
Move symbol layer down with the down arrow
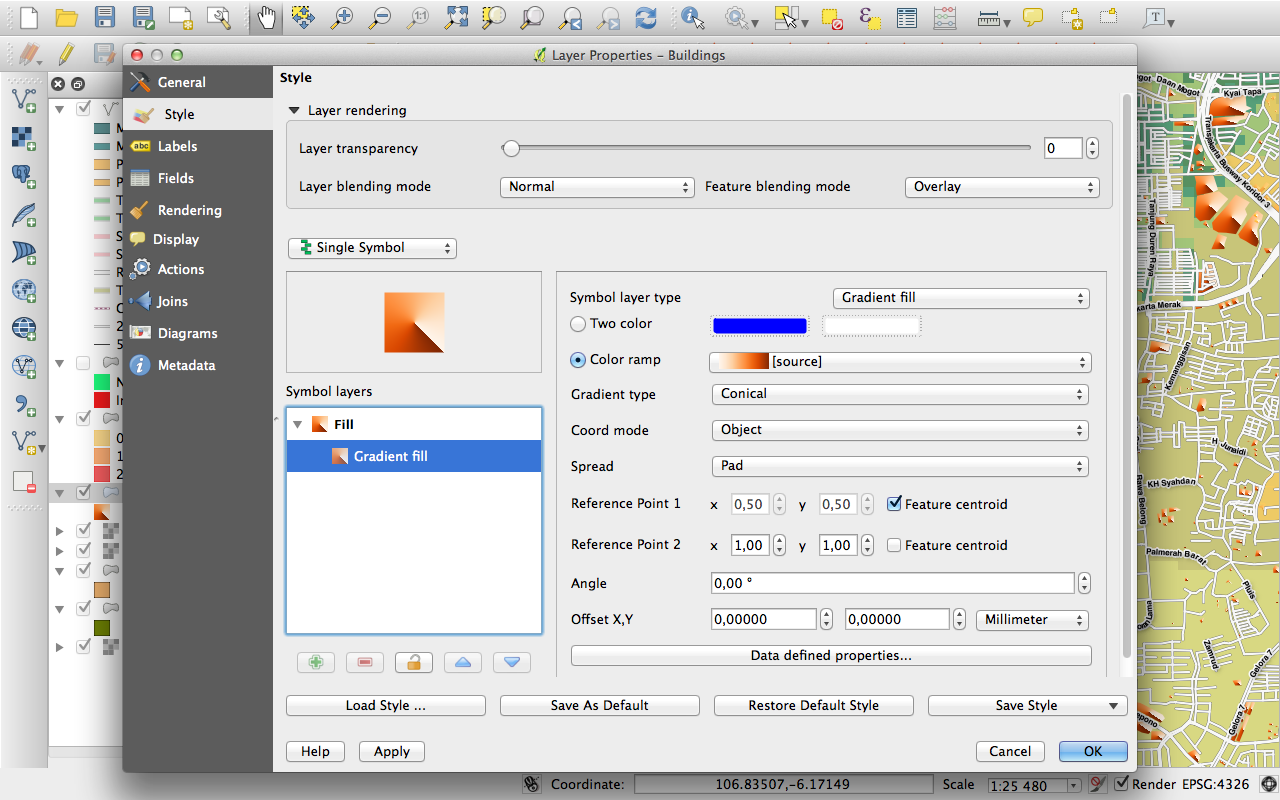click(x=511, y=662)
